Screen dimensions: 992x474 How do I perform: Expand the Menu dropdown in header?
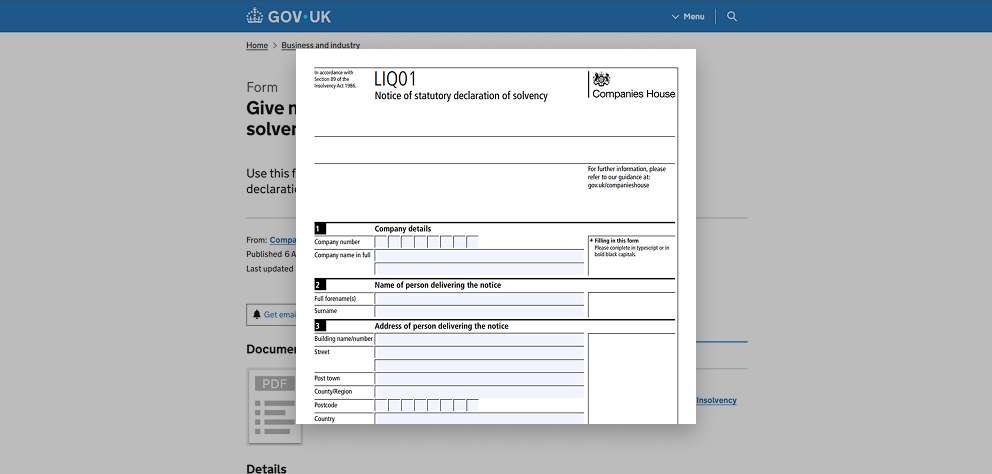[x=688, y=16]
